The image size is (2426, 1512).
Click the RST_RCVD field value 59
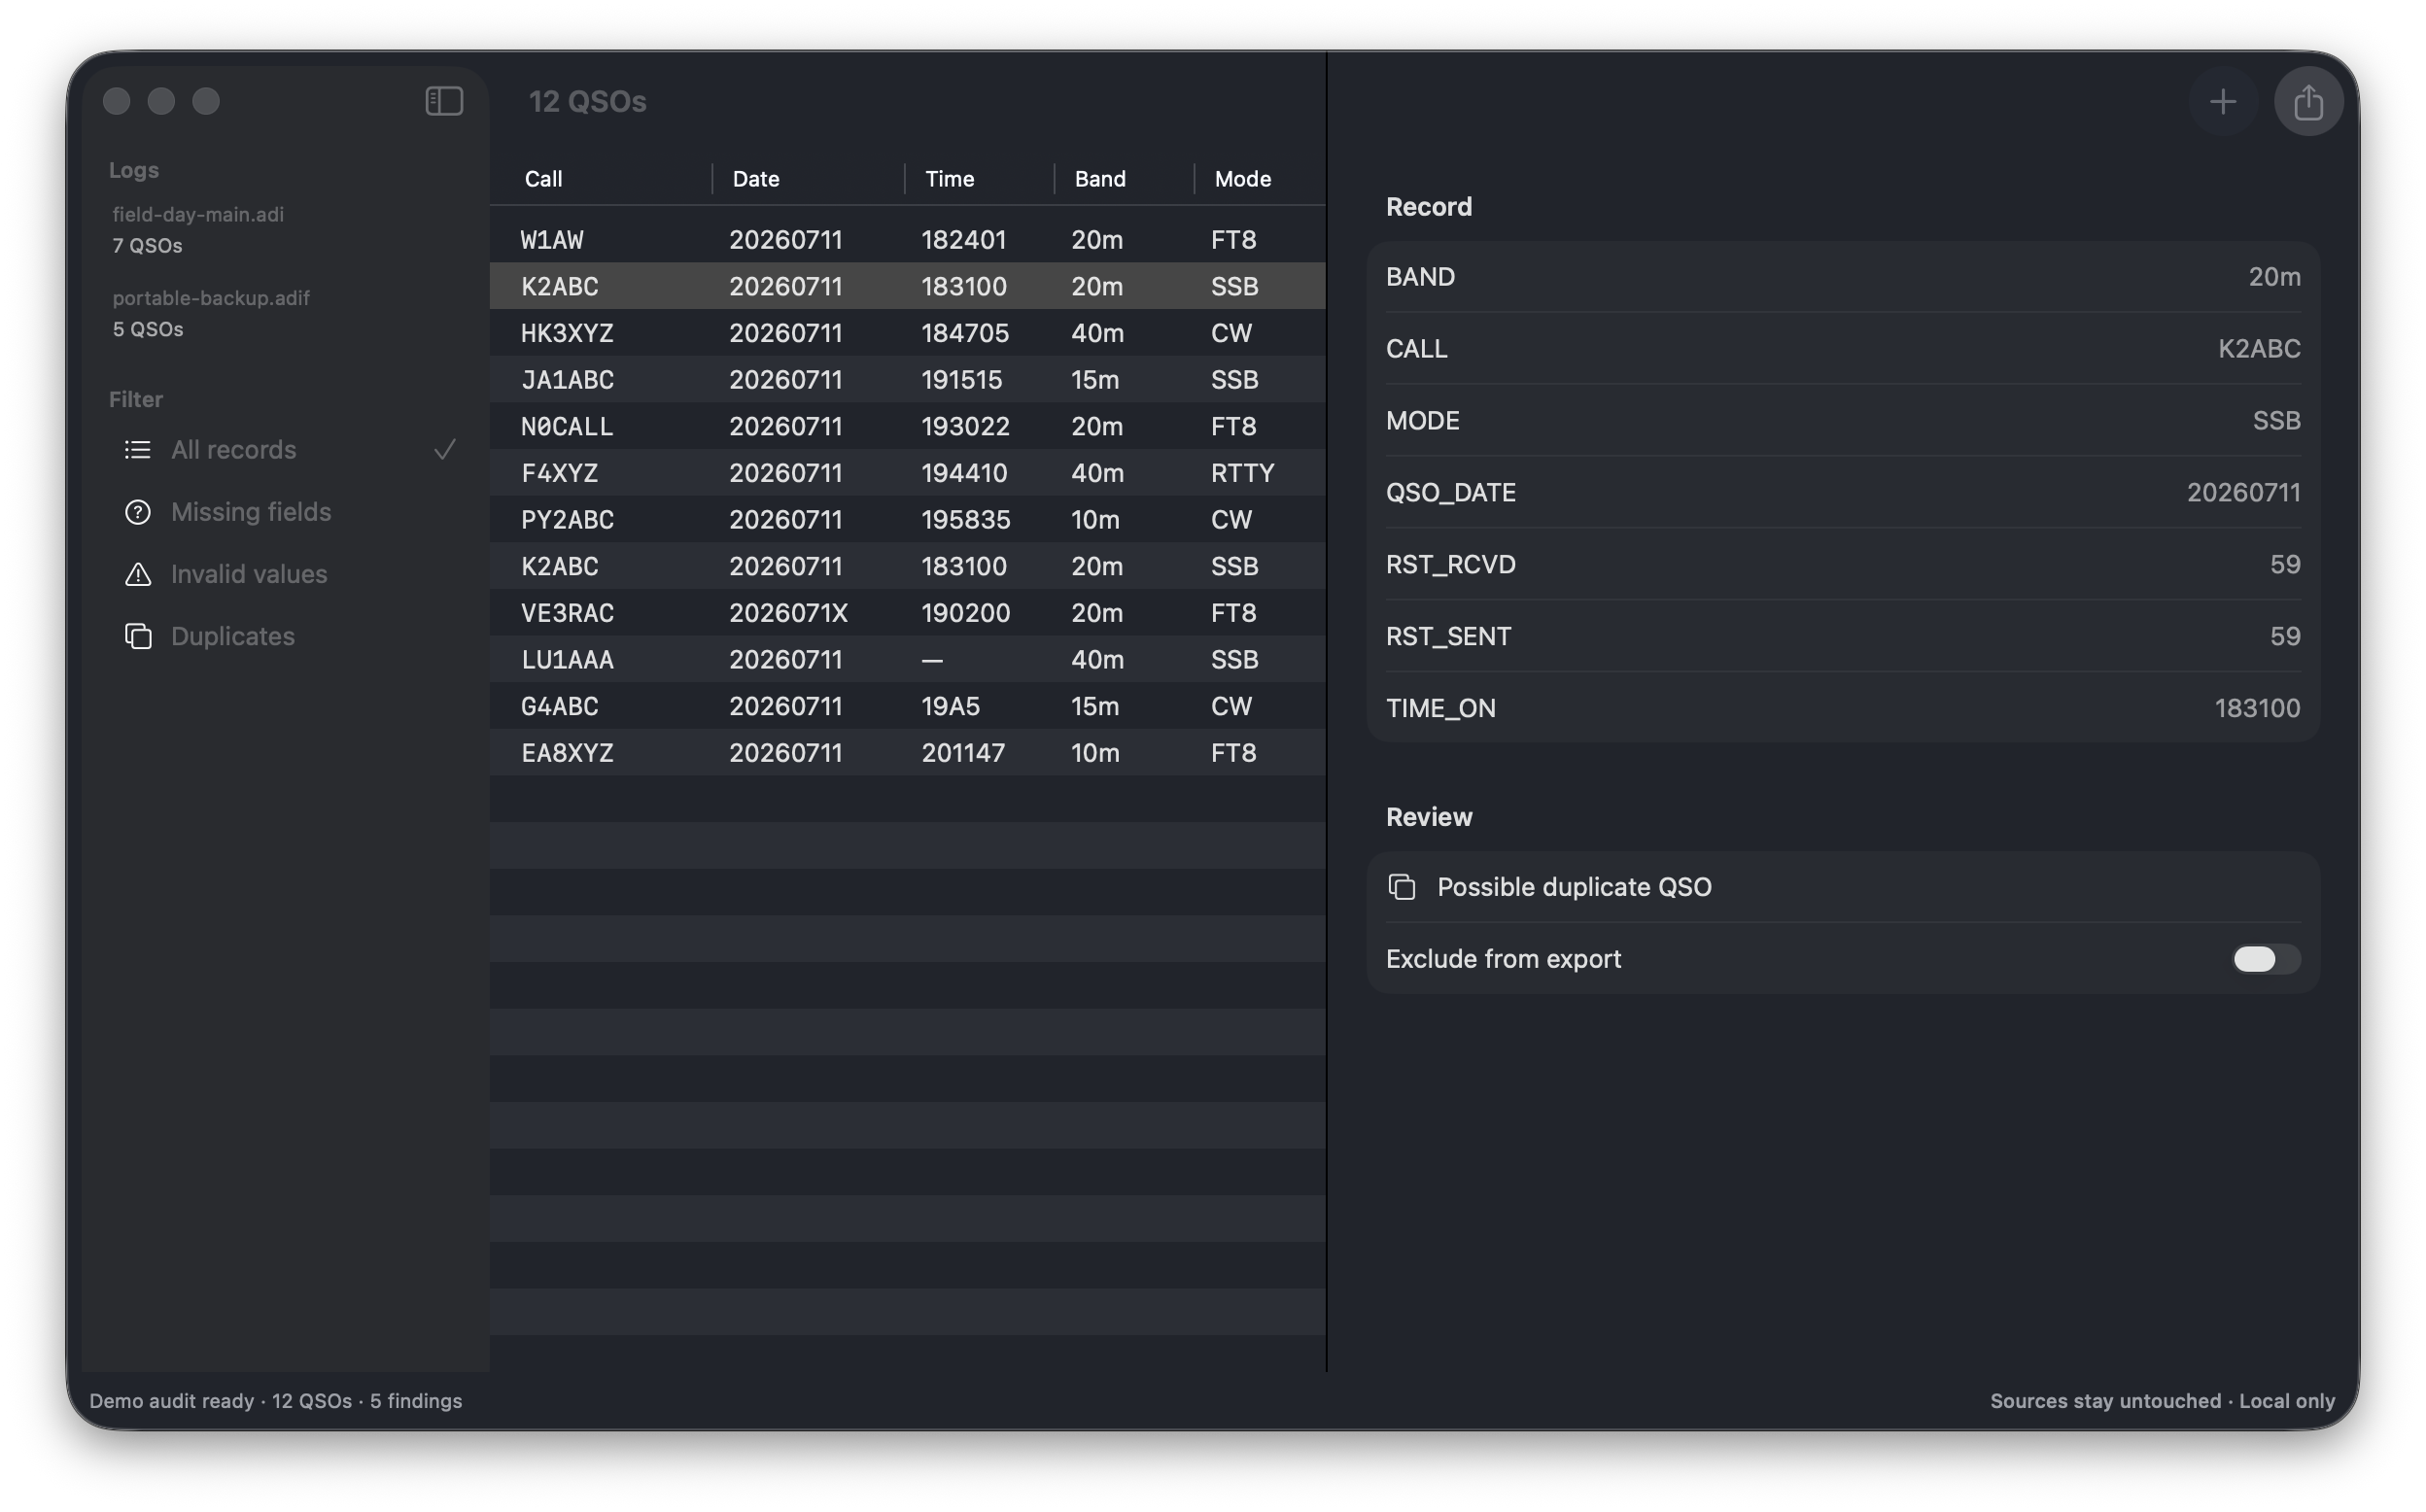tap(2285, 565)
